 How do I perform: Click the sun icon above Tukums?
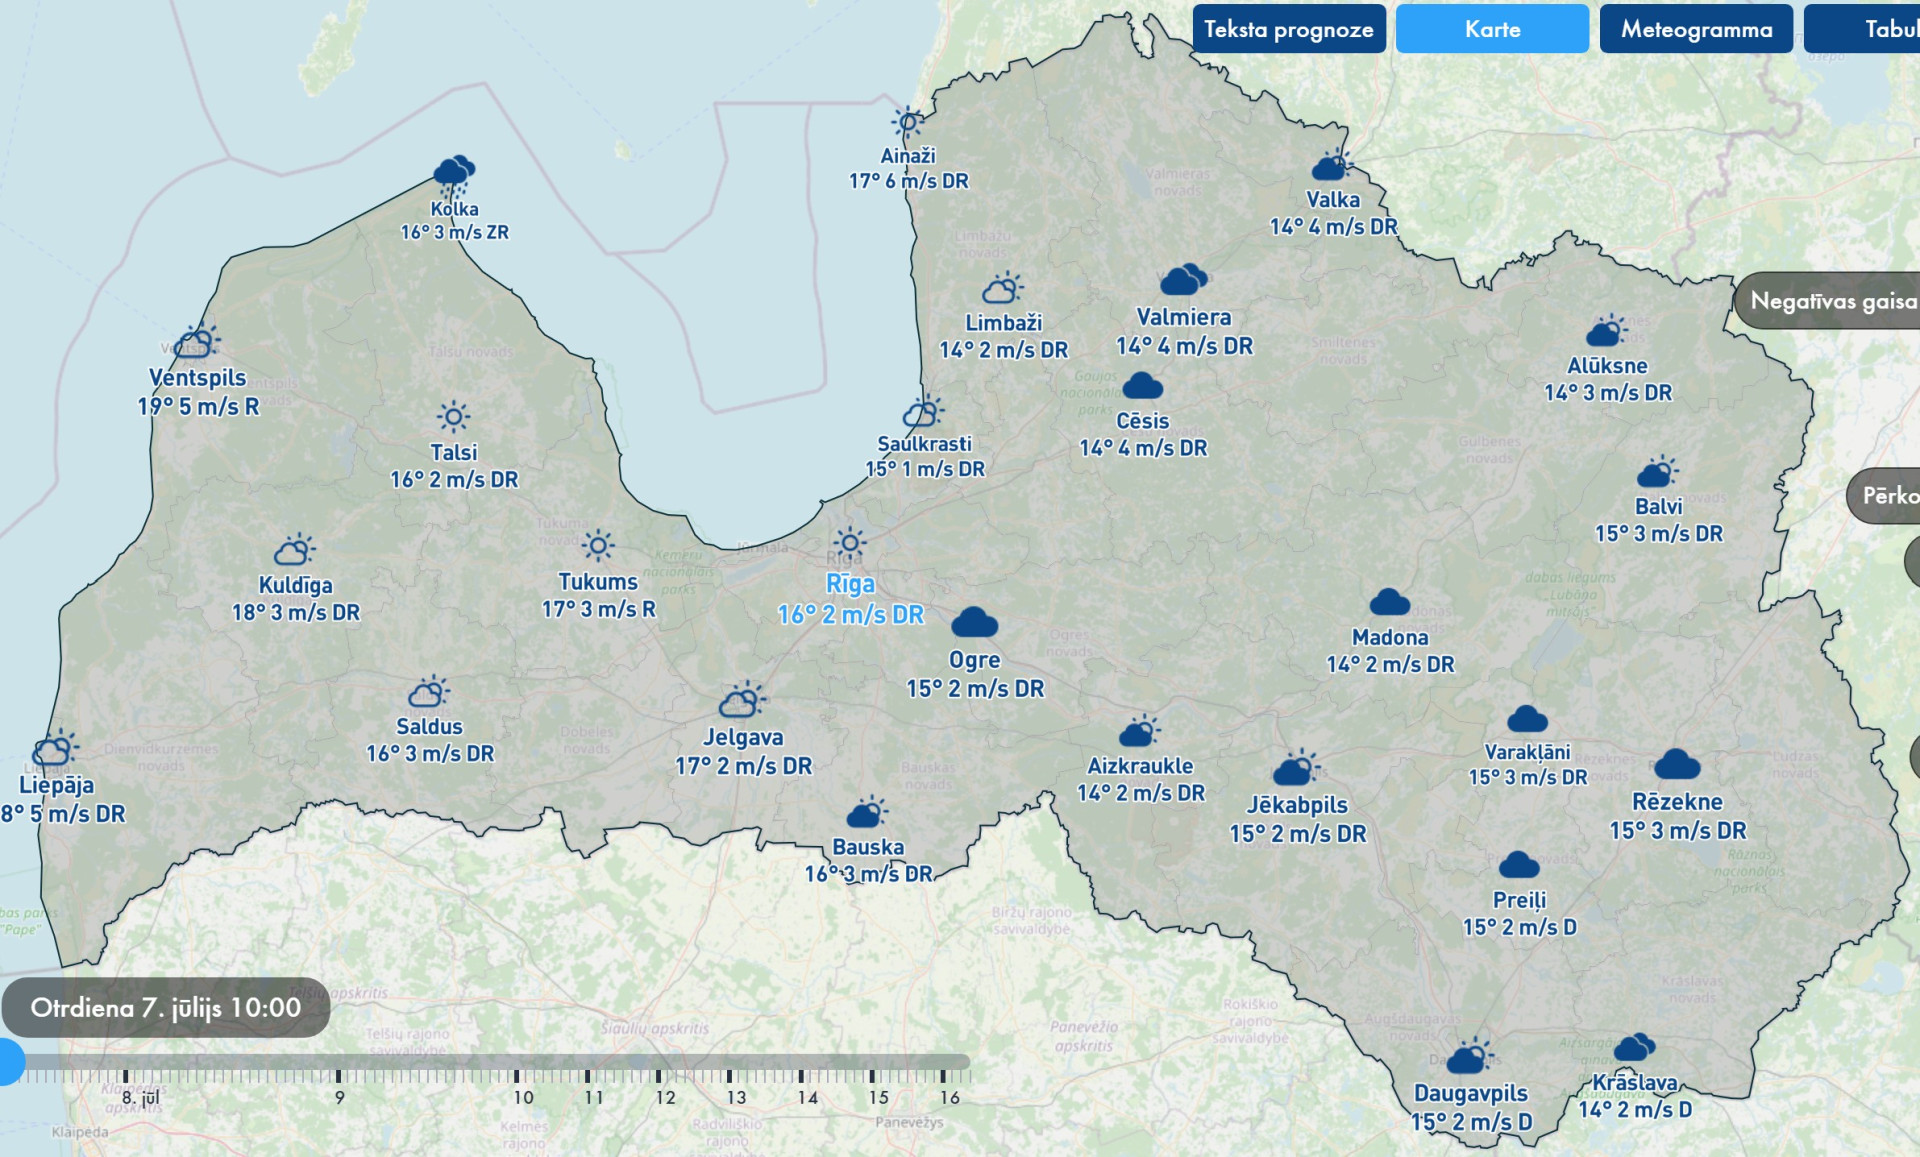tap(598, 546)
